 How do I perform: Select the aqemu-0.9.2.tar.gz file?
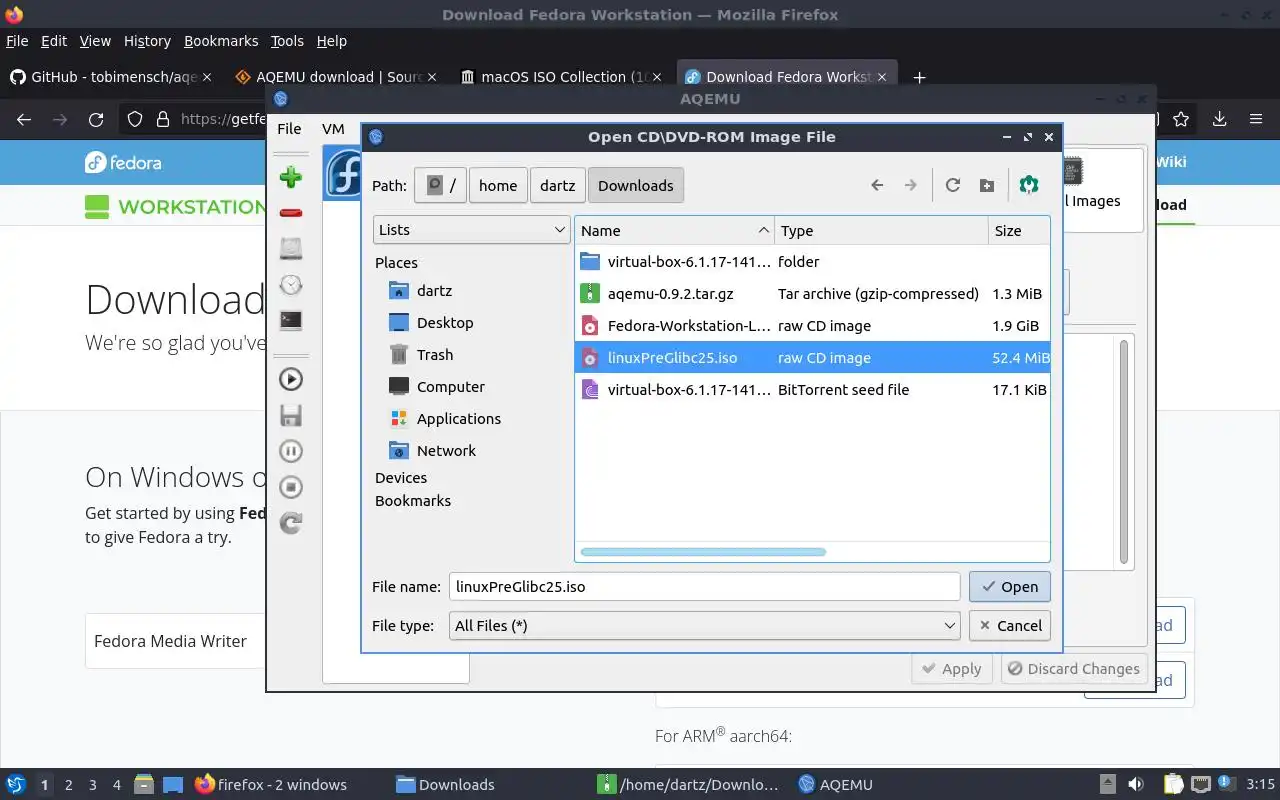pyautogui.click(x=812, y=294)
